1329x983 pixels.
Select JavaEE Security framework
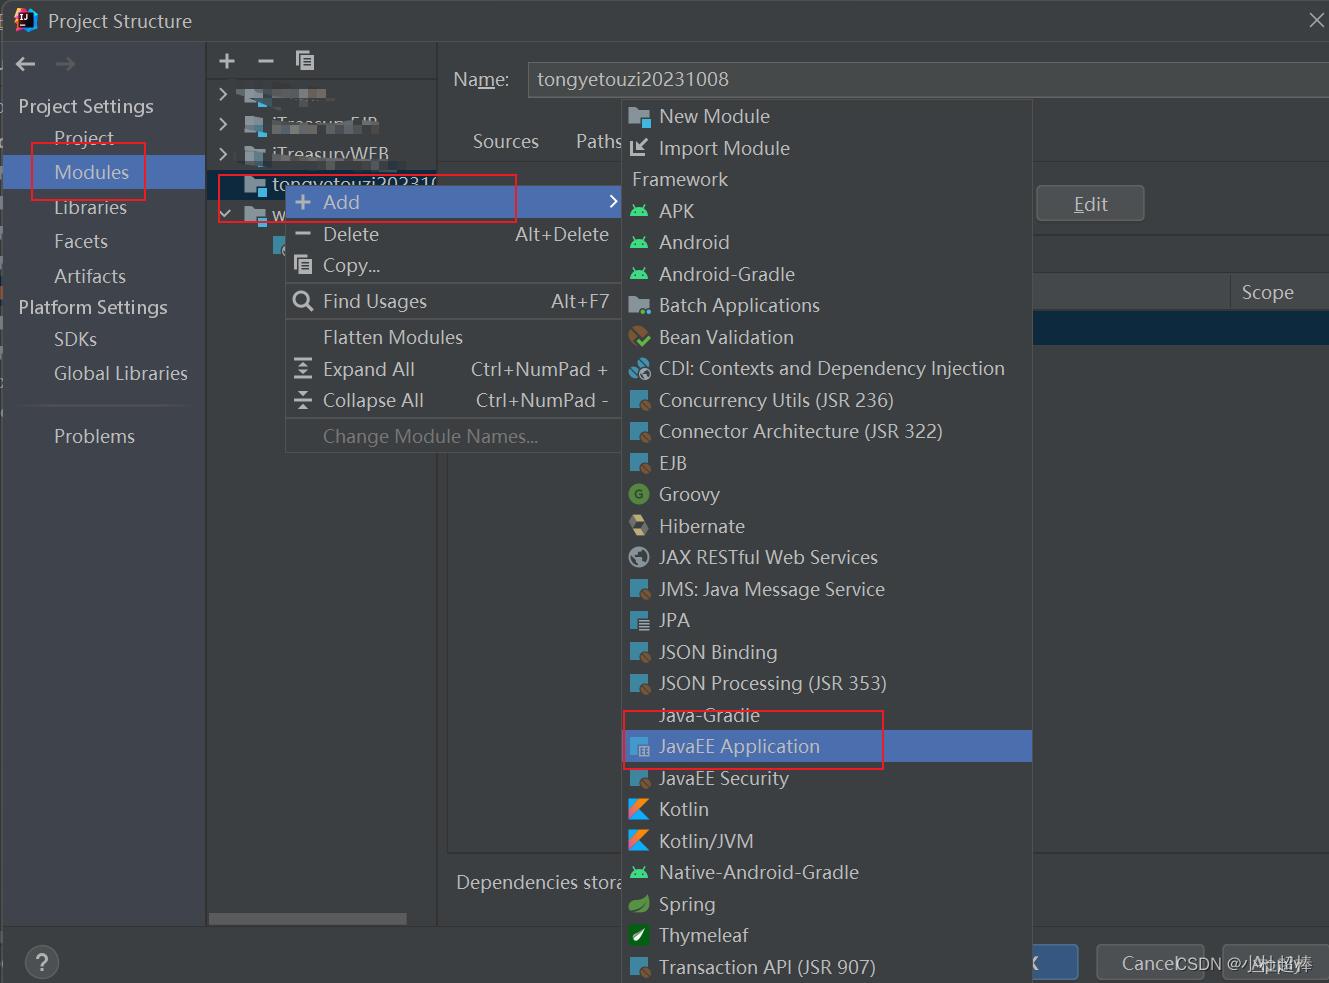tap(827, 778)
